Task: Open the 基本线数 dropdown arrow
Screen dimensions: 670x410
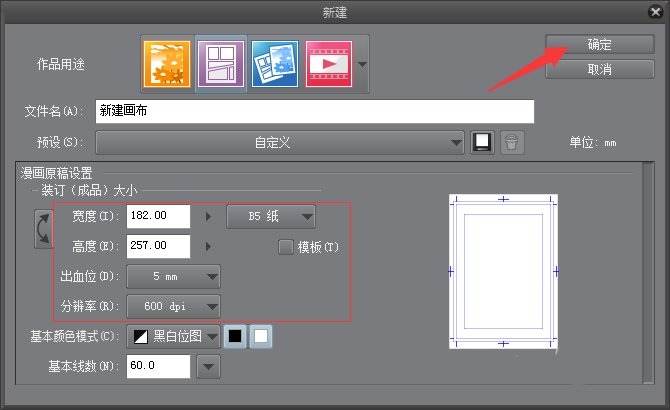Action: point(209,366)
